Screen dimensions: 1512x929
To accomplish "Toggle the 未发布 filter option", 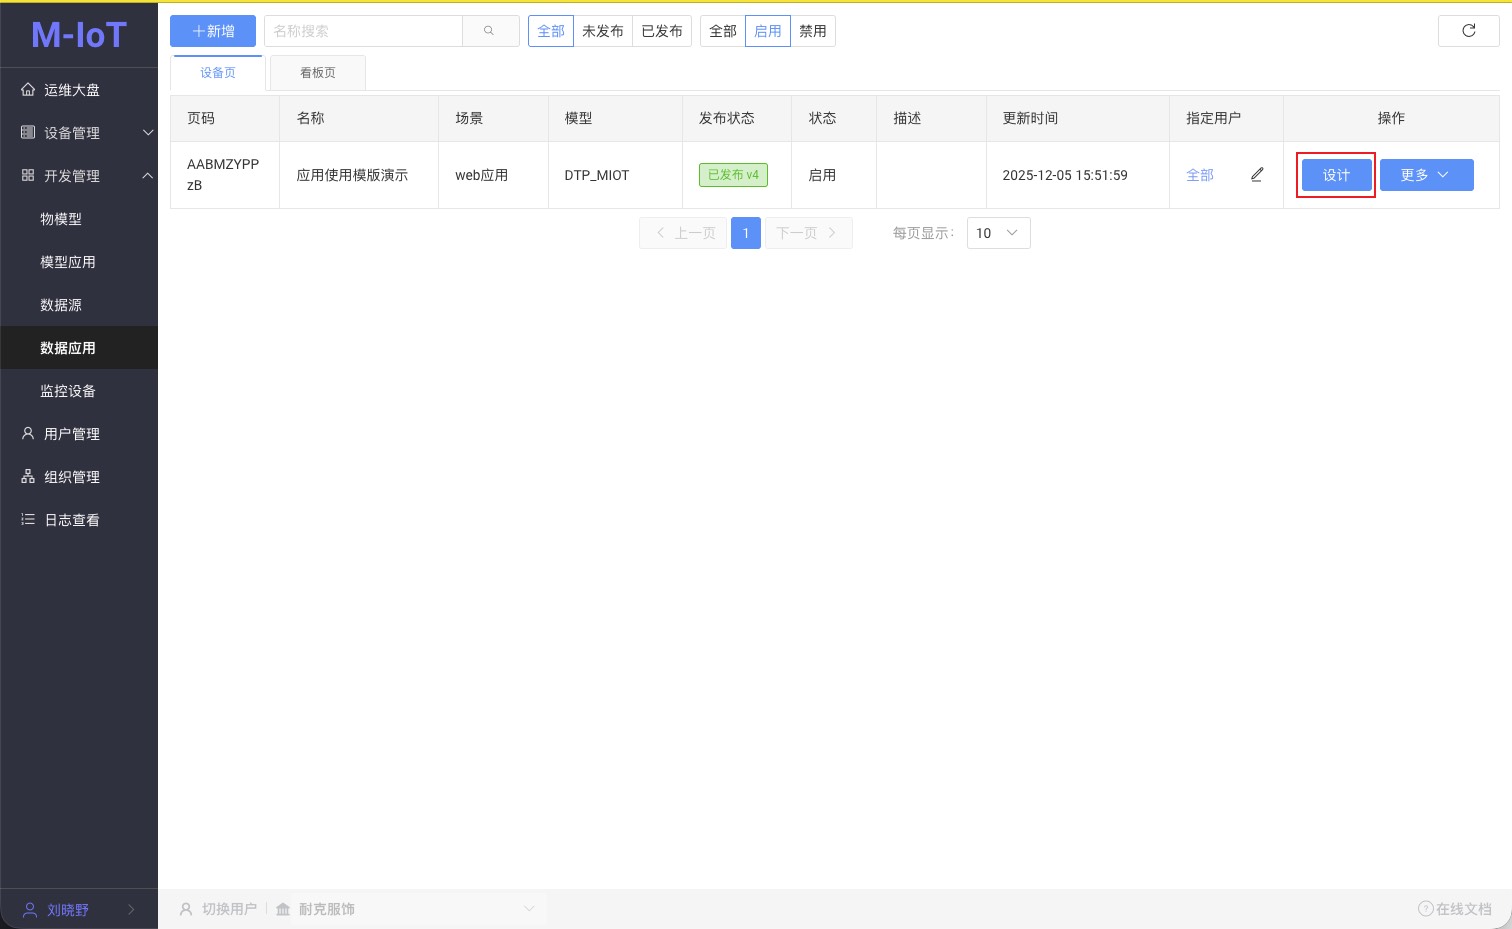I will (603, 30).
